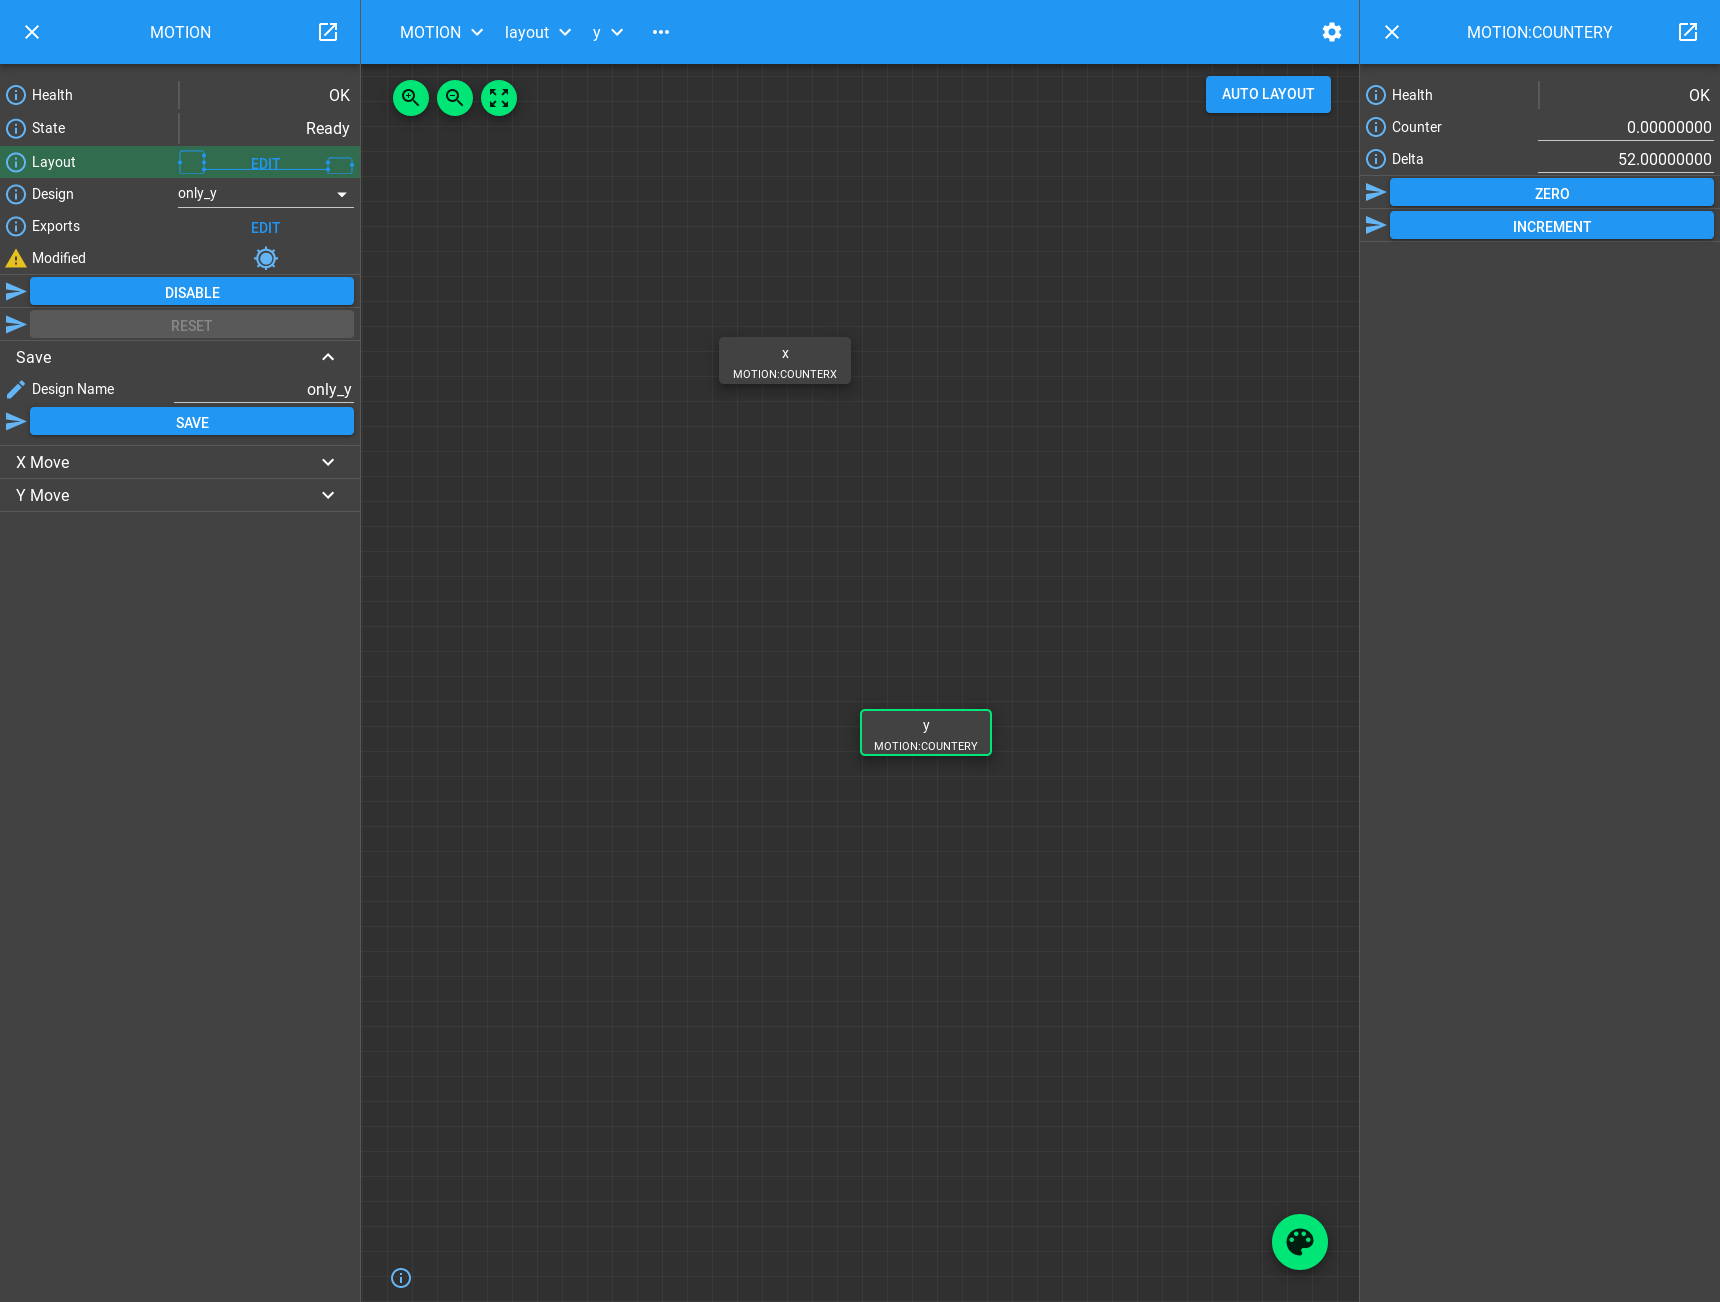Open the settings gear icon
1720x1302 pixels.
(1331, 32)
